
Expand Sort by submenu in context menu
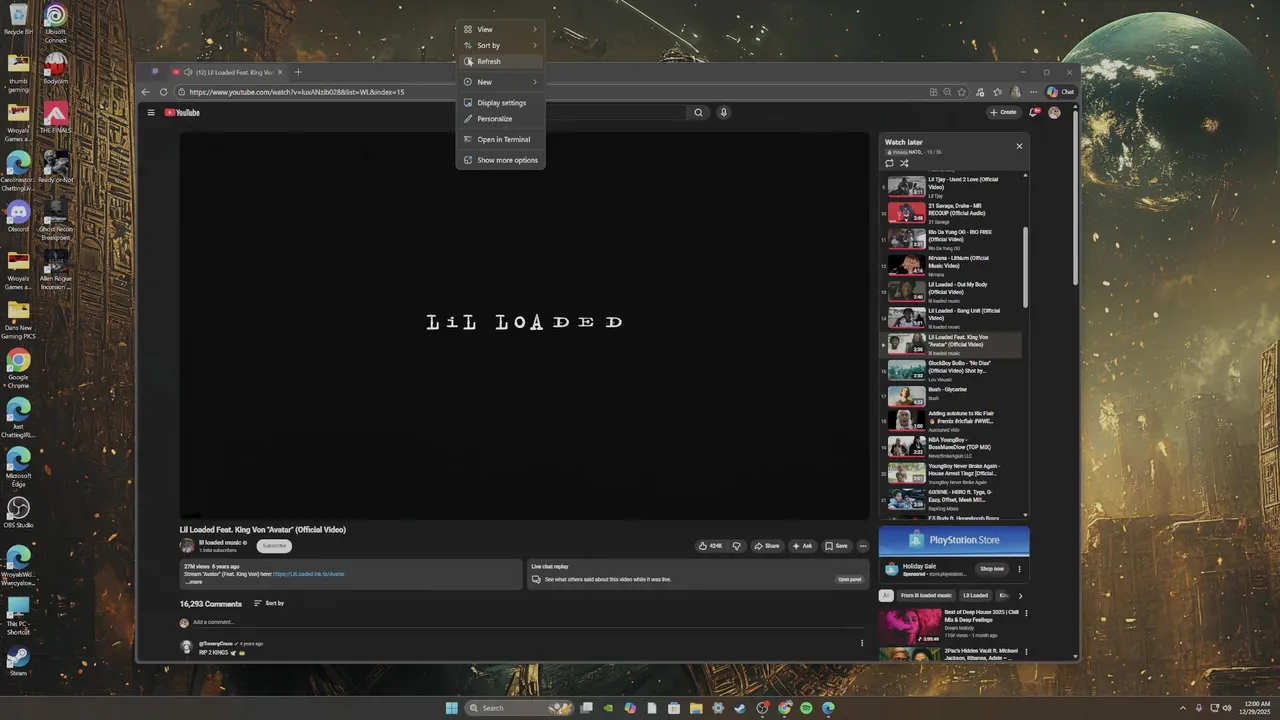pyautogui.click(x=500, y=45)
